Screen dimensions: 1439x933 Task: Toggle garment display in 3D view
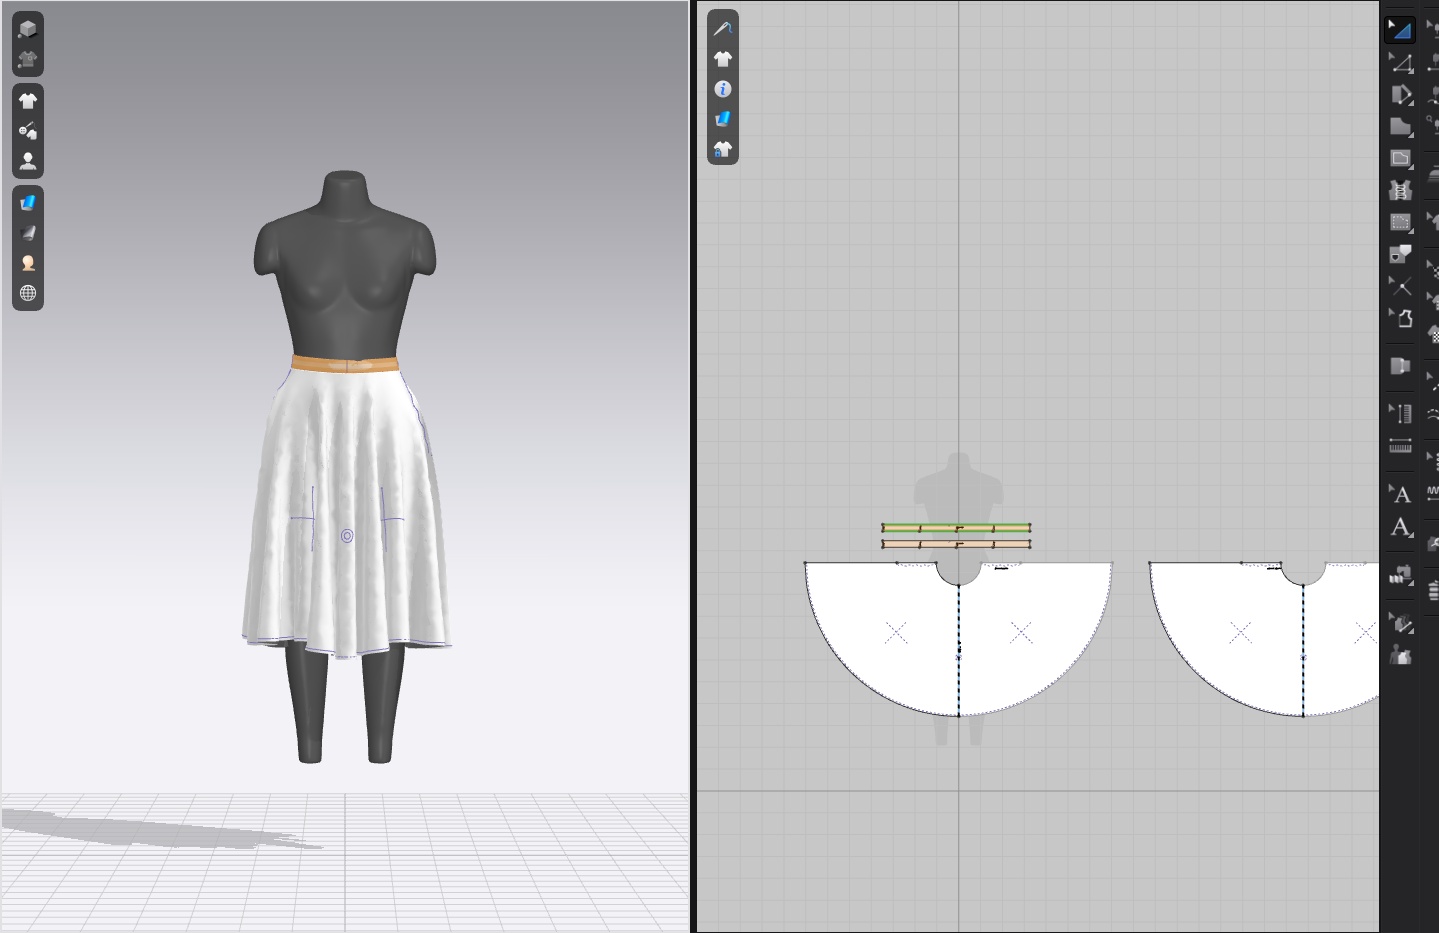(x=28, y=101)
